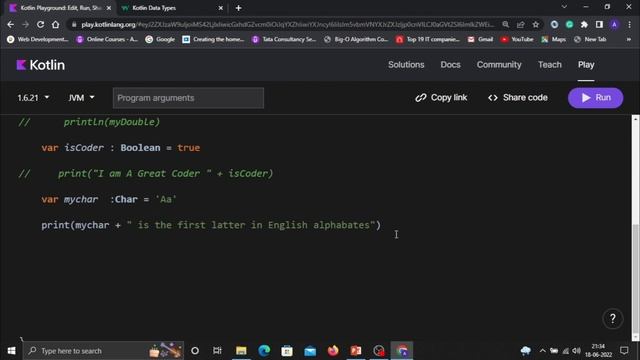Screen dimensions: 640x360
Task: Open the tab search dropdown arrow
Action: pyautogui.click(x=564, y=7)
